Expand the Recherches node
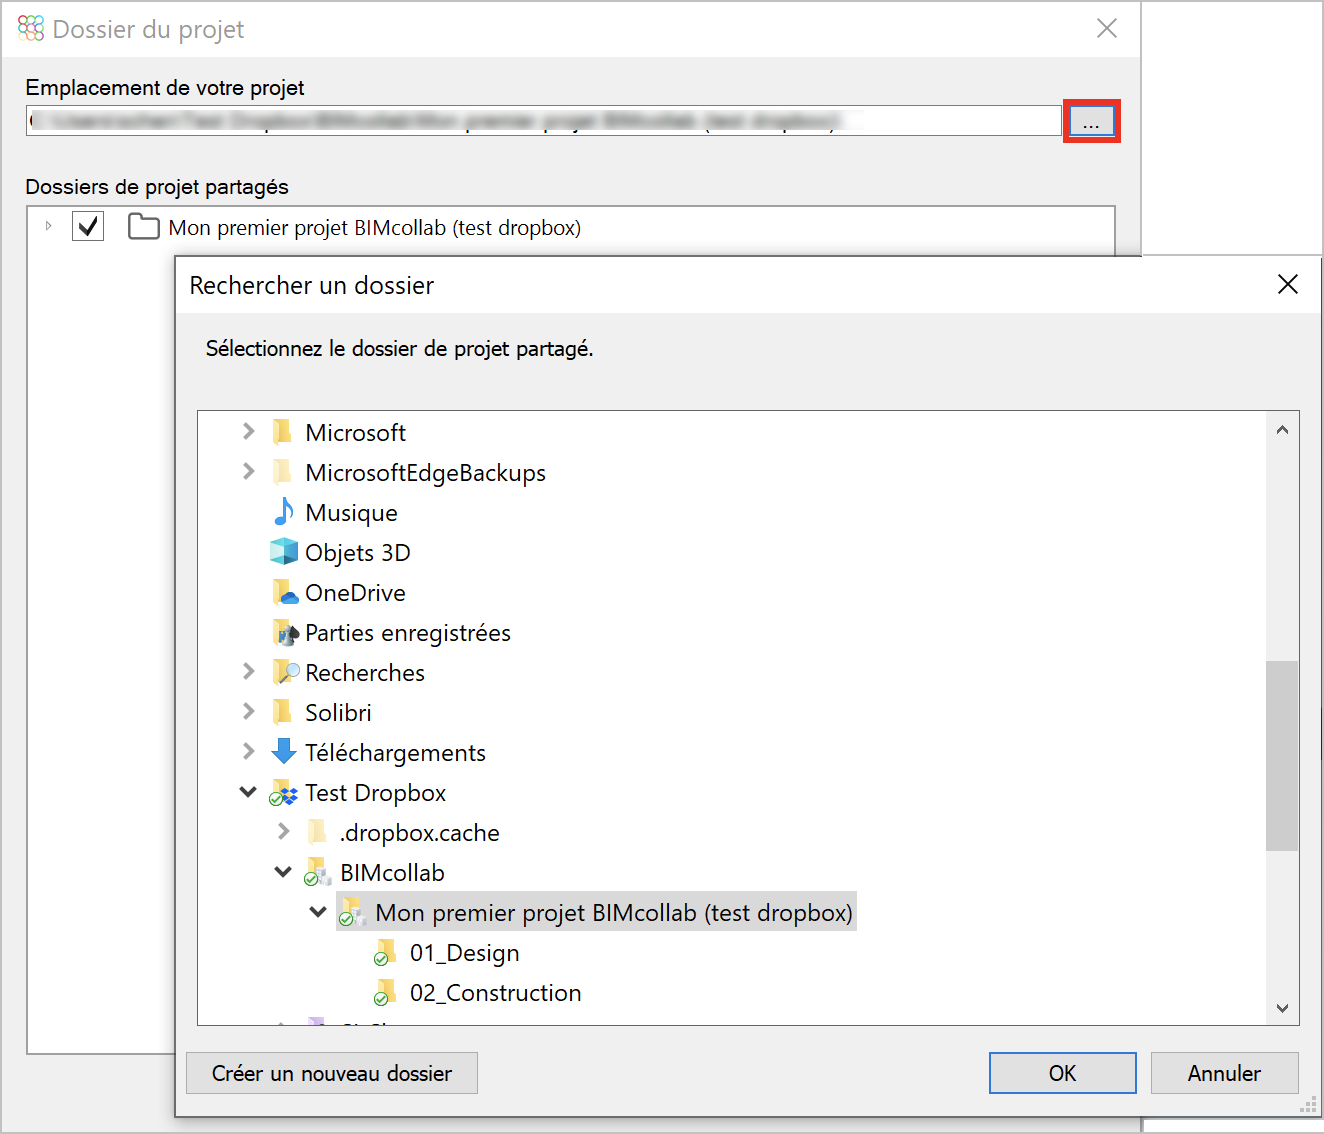 coord(249,671)
